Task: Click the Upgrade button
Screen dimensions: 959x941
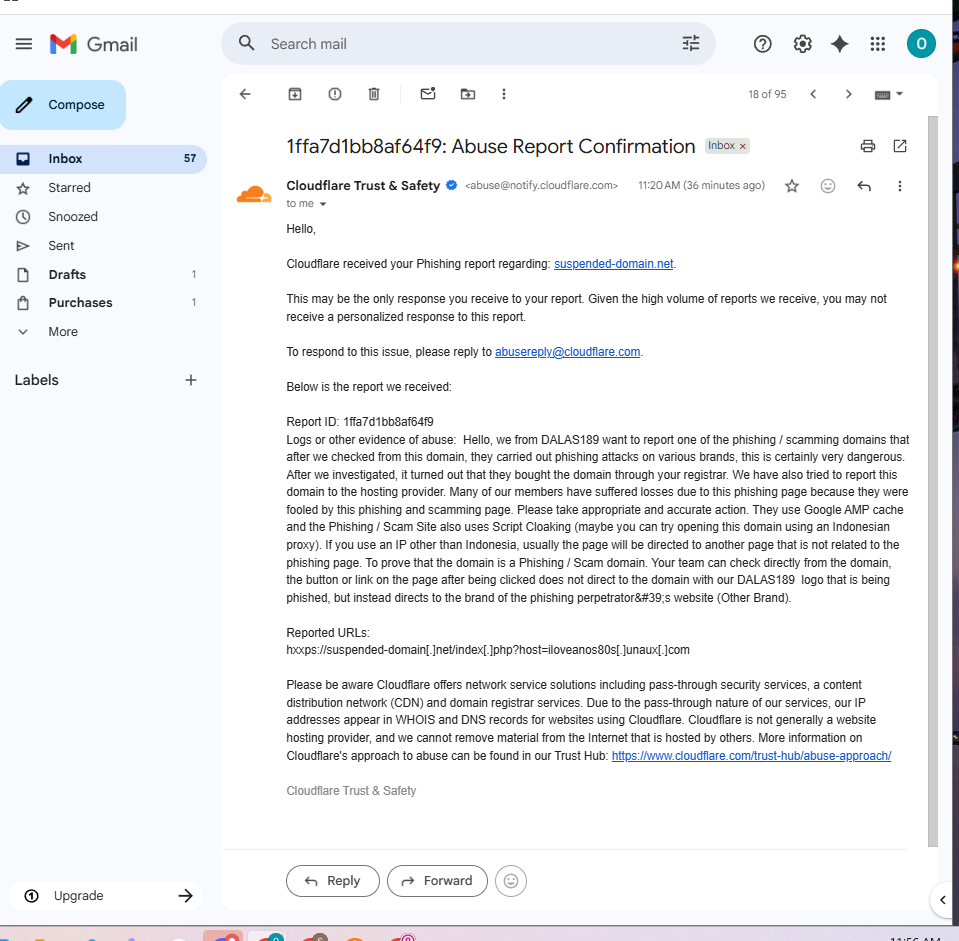Action: 106,896
